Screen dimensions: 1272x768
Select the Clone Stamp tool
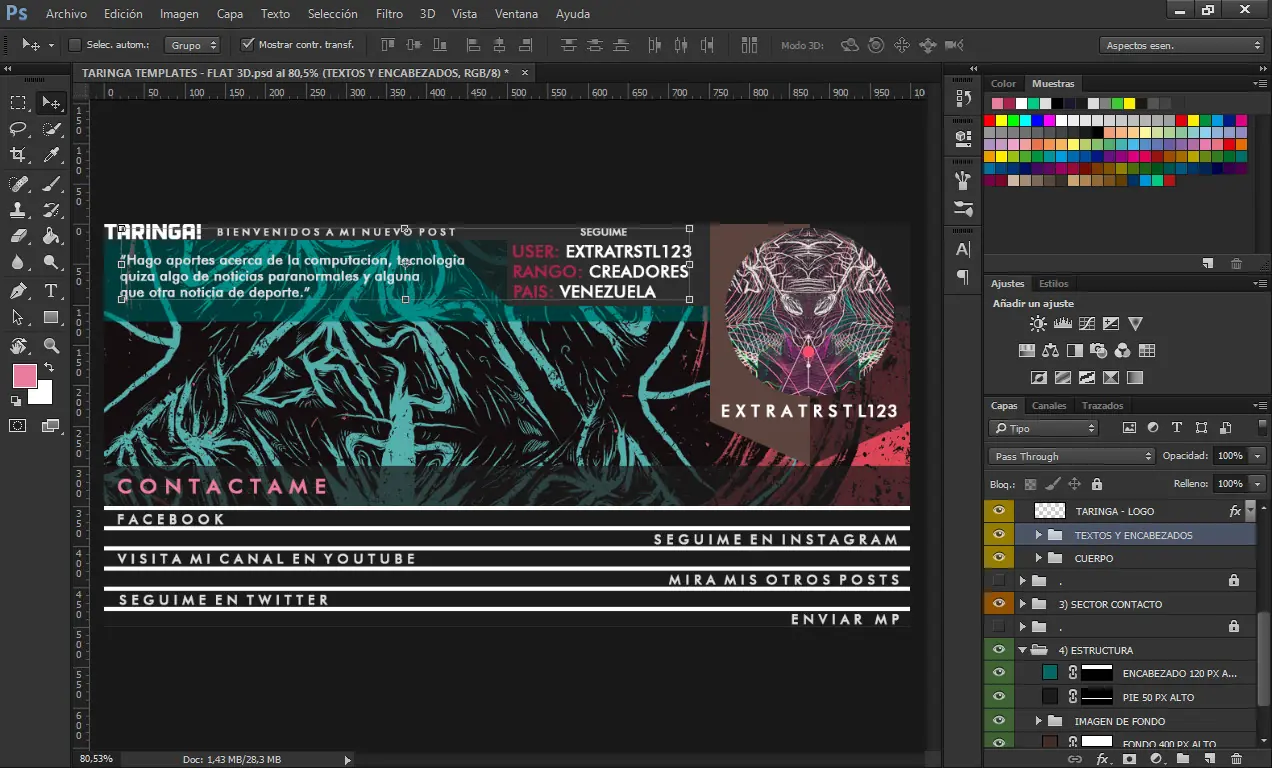(x=18, y=210)
